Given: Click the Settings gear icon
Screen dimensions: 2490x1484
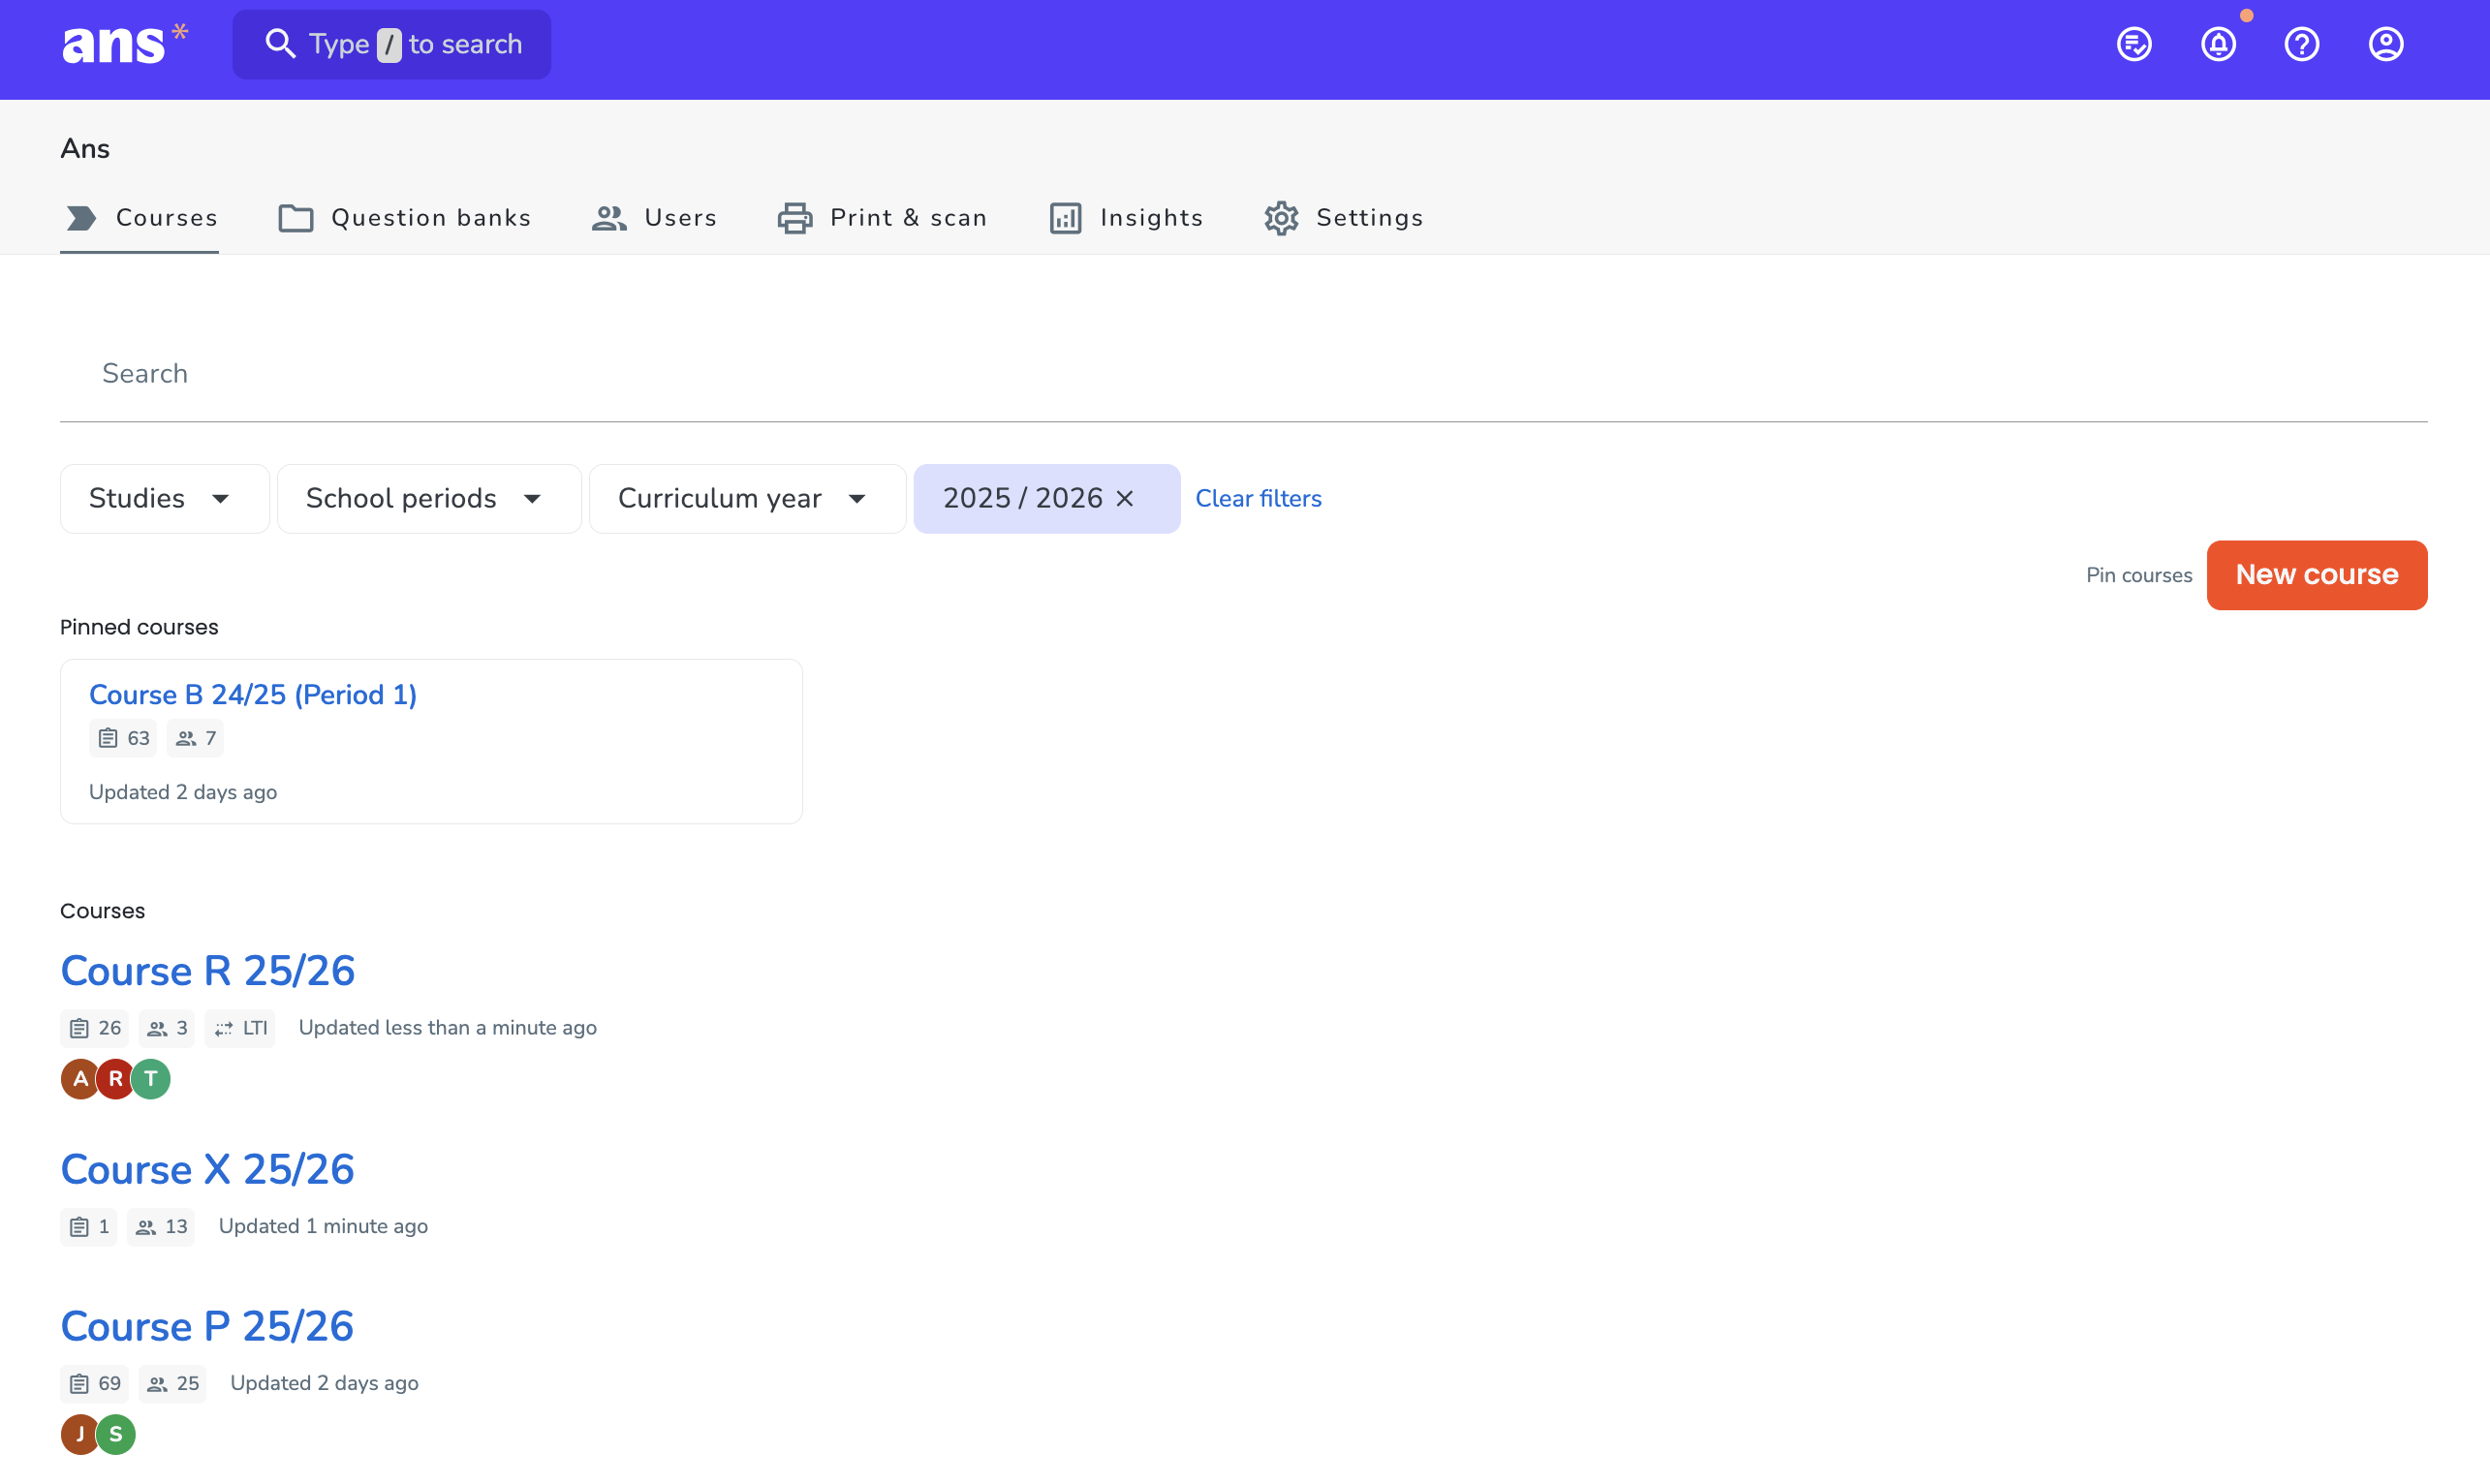Looking at the screenshot, I should (x=1281, y=218).
